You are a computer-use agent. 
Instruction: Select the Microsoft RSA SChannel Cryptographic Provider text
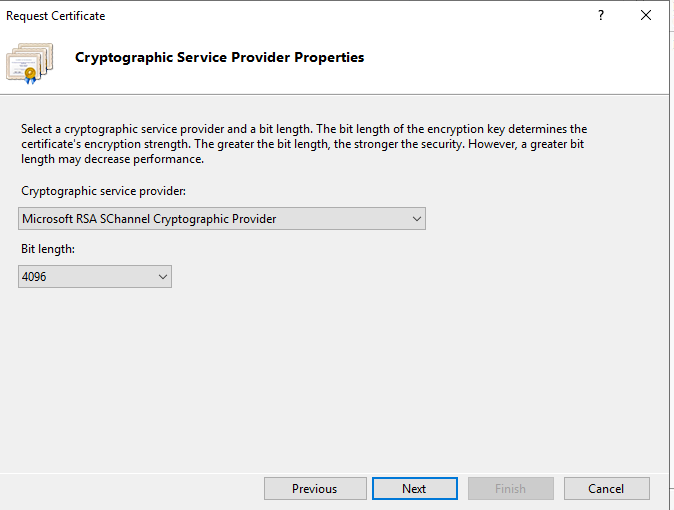149,219
